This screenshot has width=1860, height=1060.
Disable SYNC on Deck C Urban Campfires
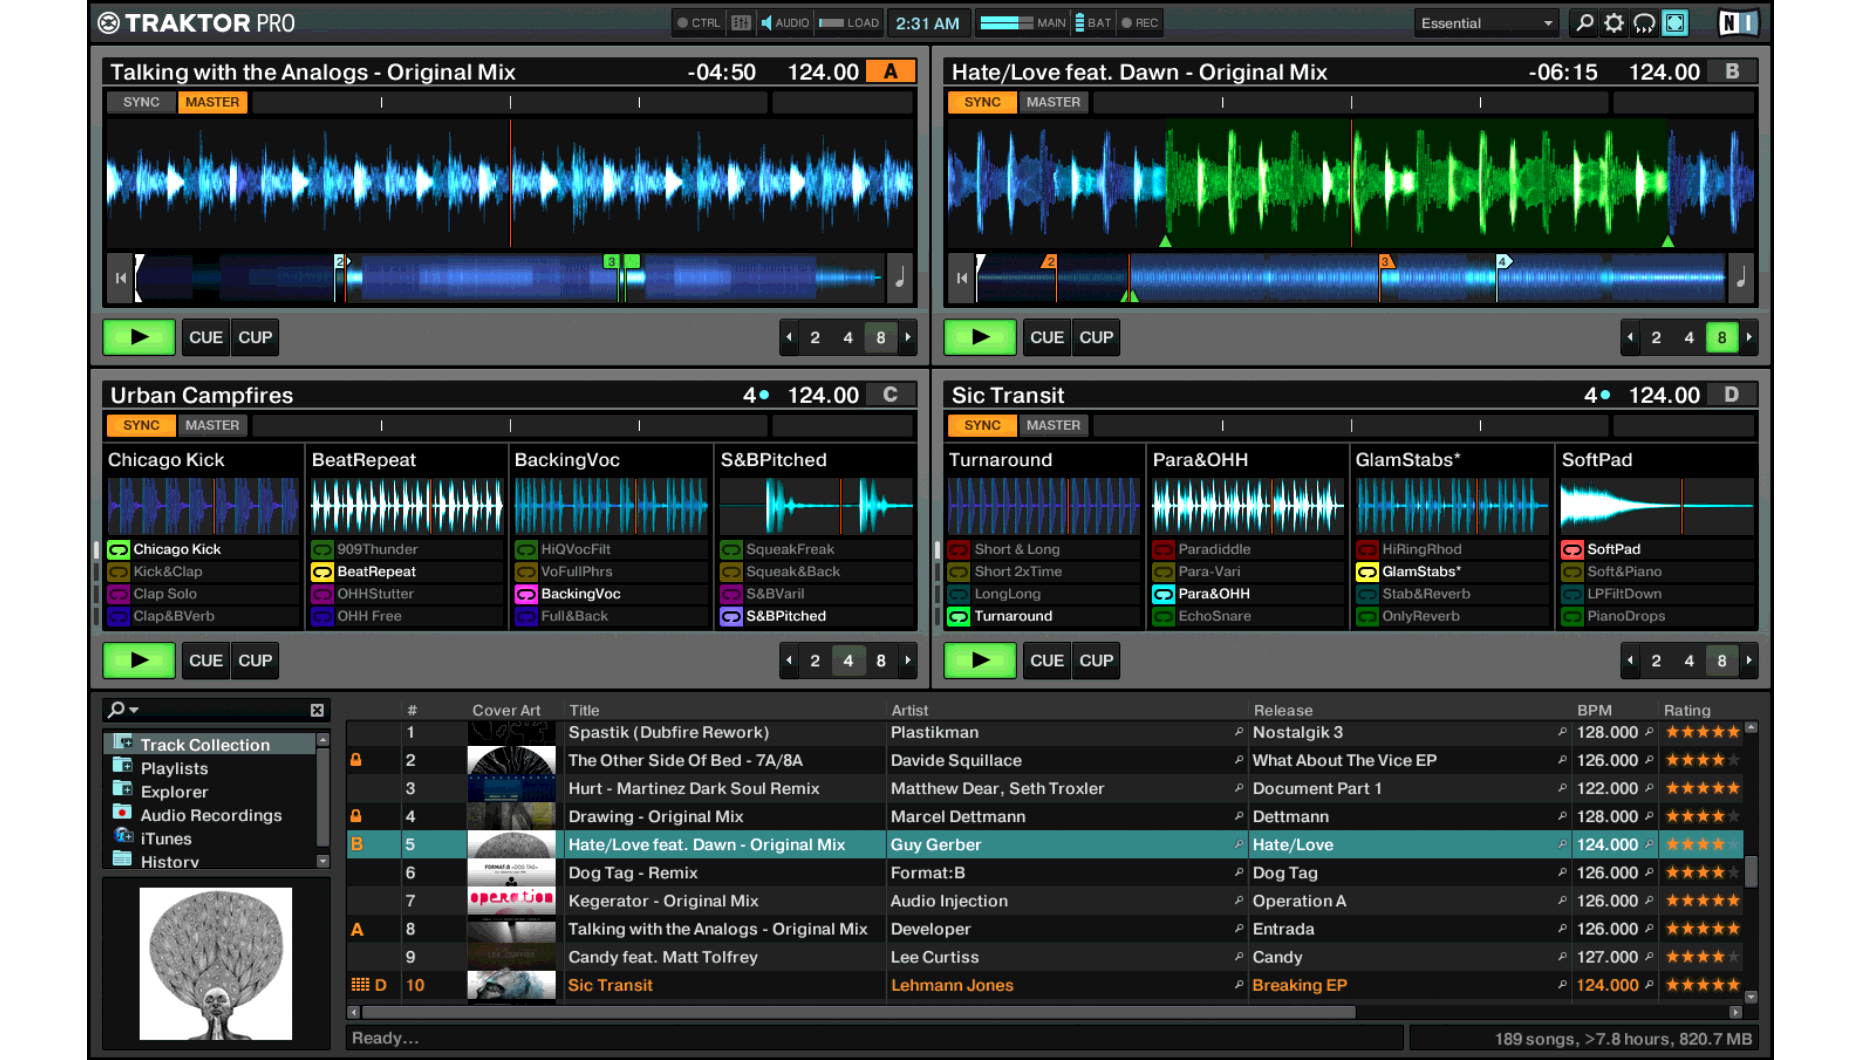[141, 425]
